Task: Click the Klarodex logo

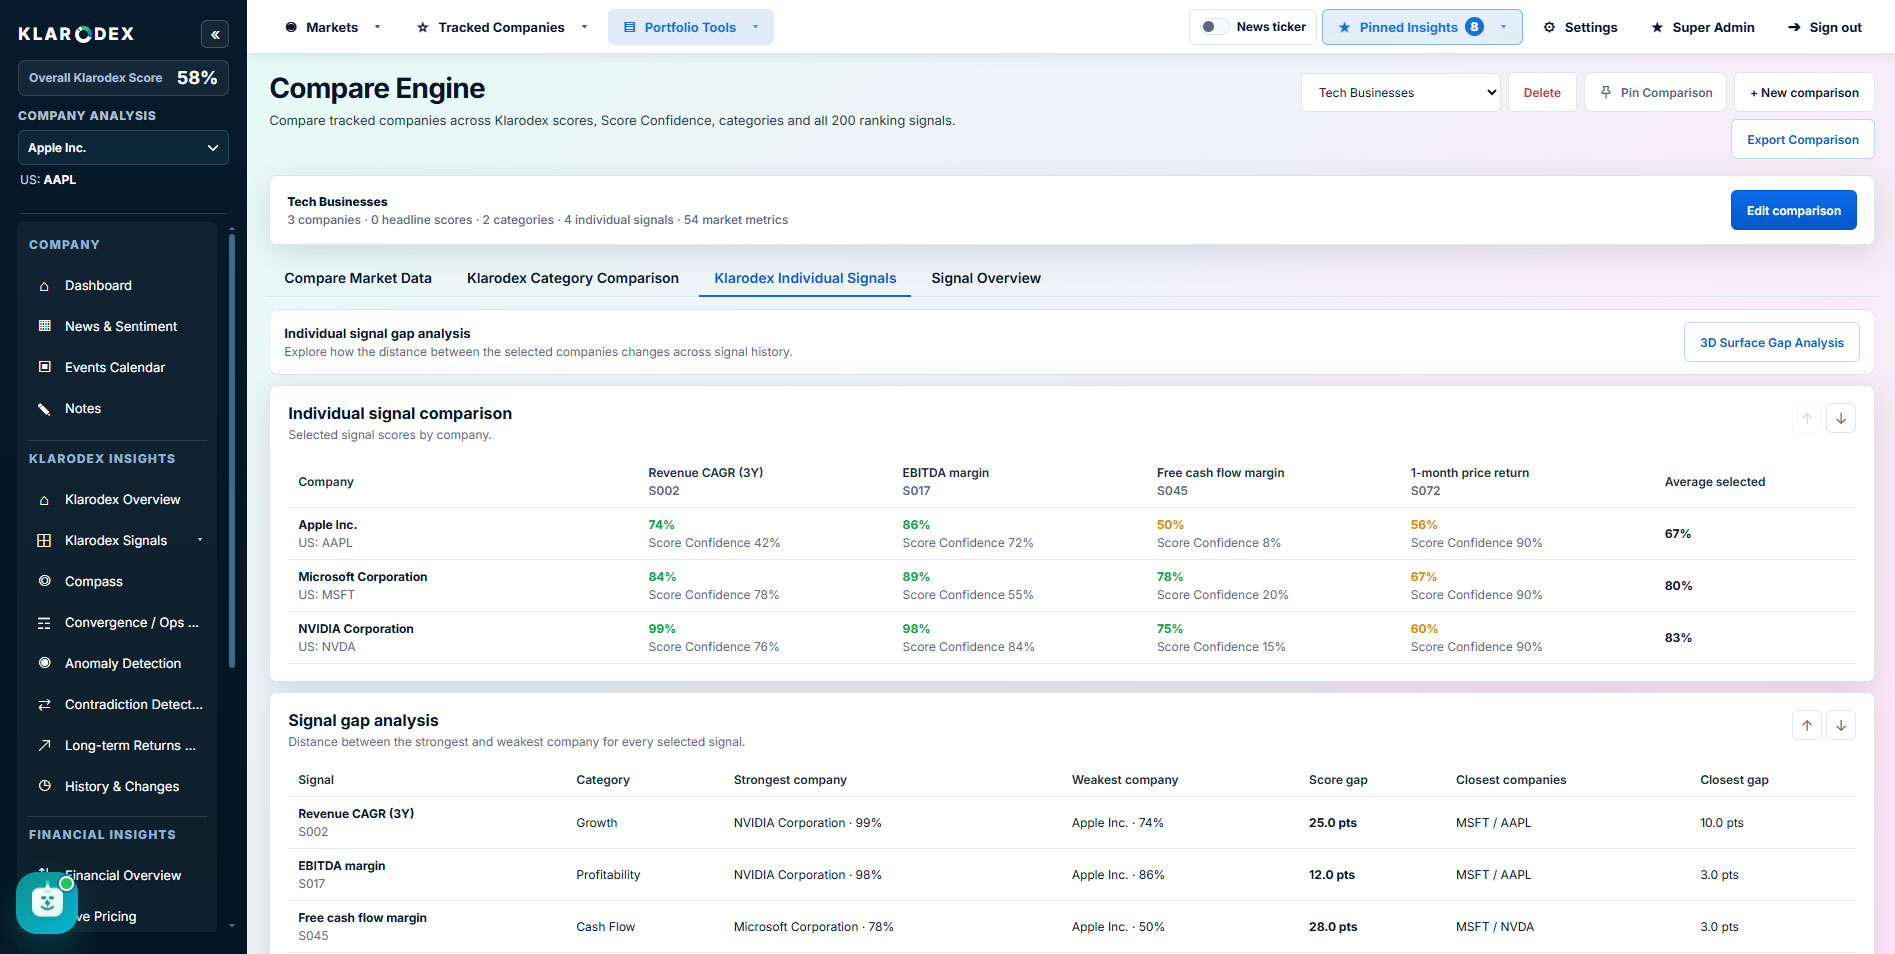Action: click(76, 34)
